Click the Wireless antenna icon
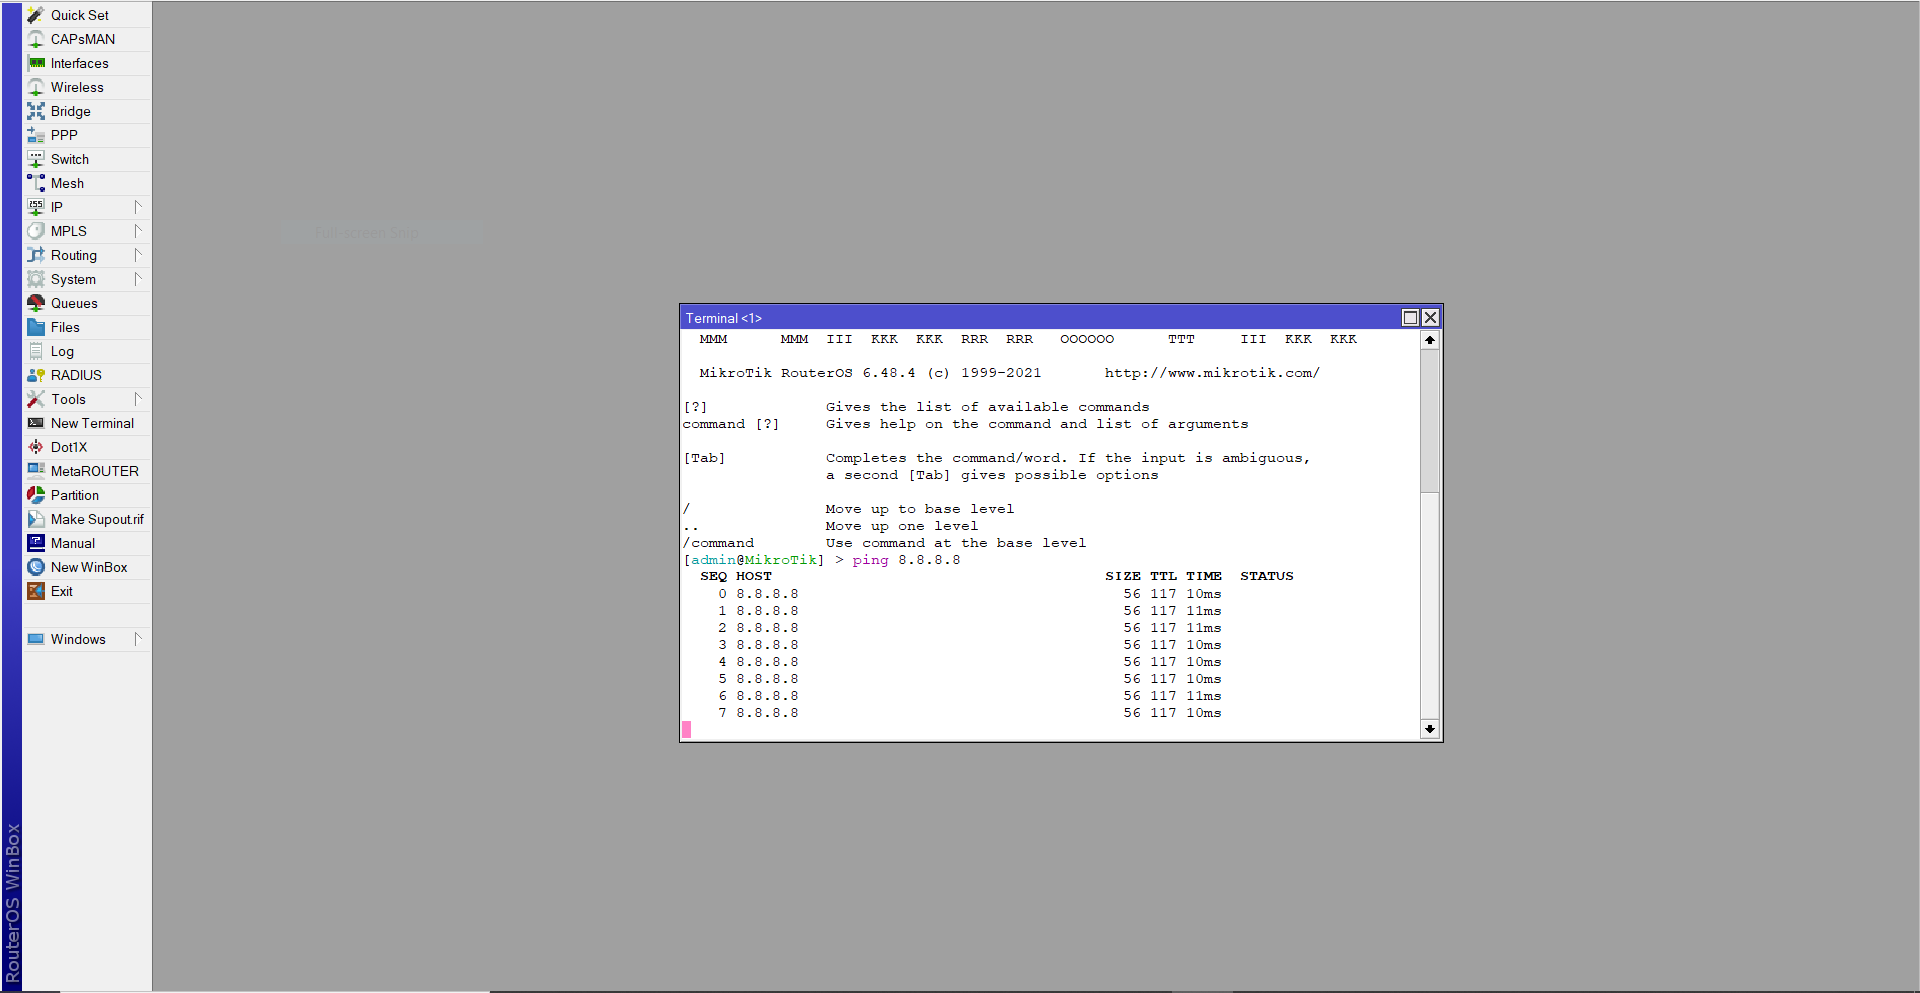This screenshot has height=993, width=1920. point(36,87)
